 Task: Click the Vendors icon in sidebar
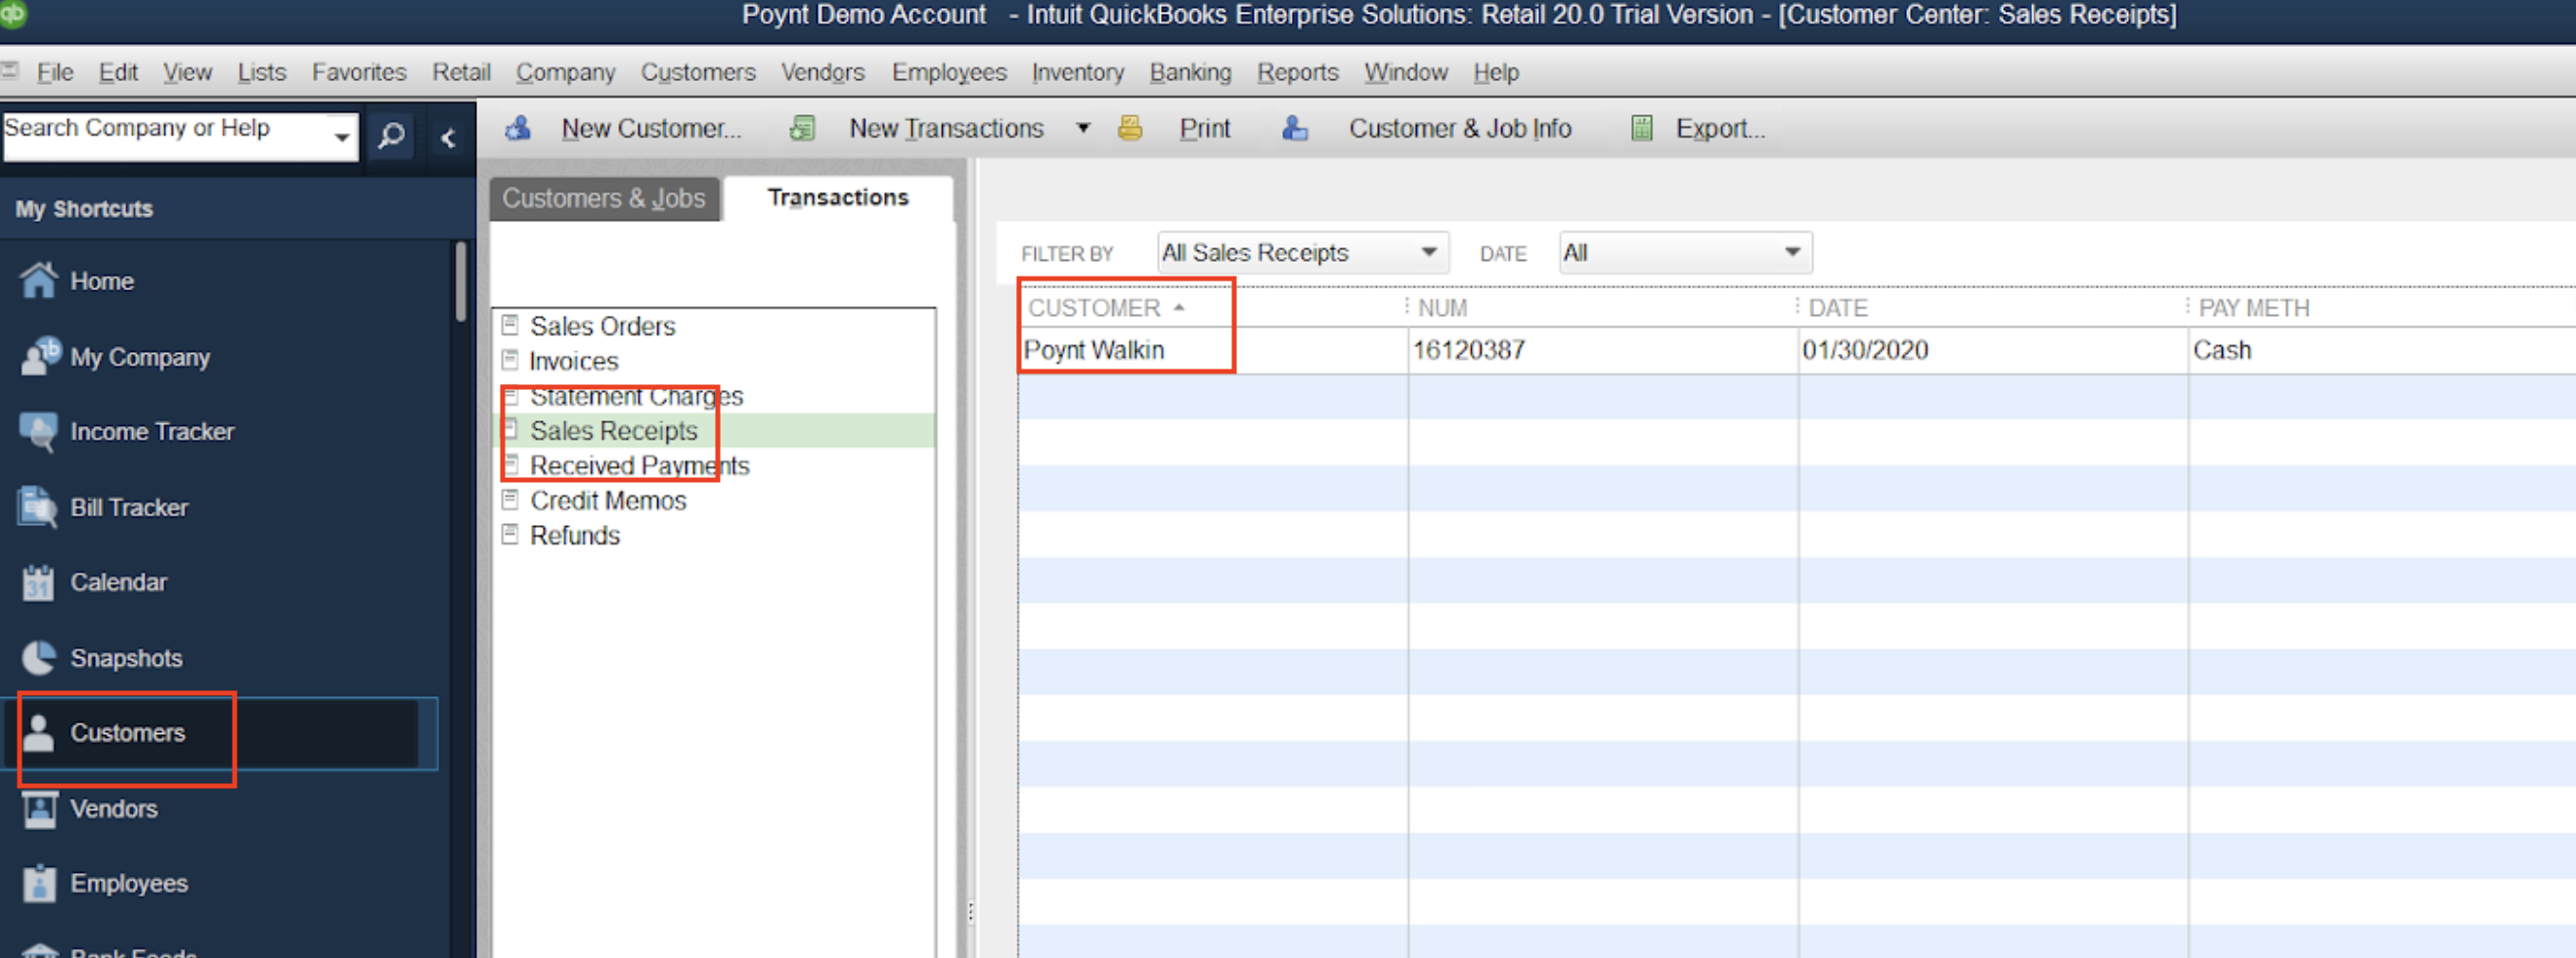[39, 808]
